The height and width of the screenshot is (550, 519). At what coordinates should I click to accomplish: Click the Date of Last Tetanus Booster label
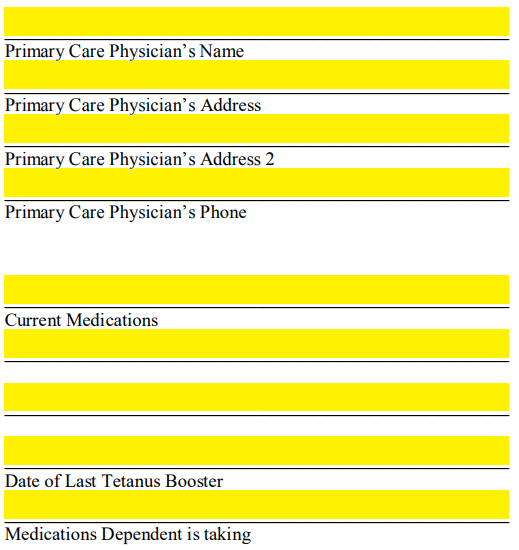point(114,481)
